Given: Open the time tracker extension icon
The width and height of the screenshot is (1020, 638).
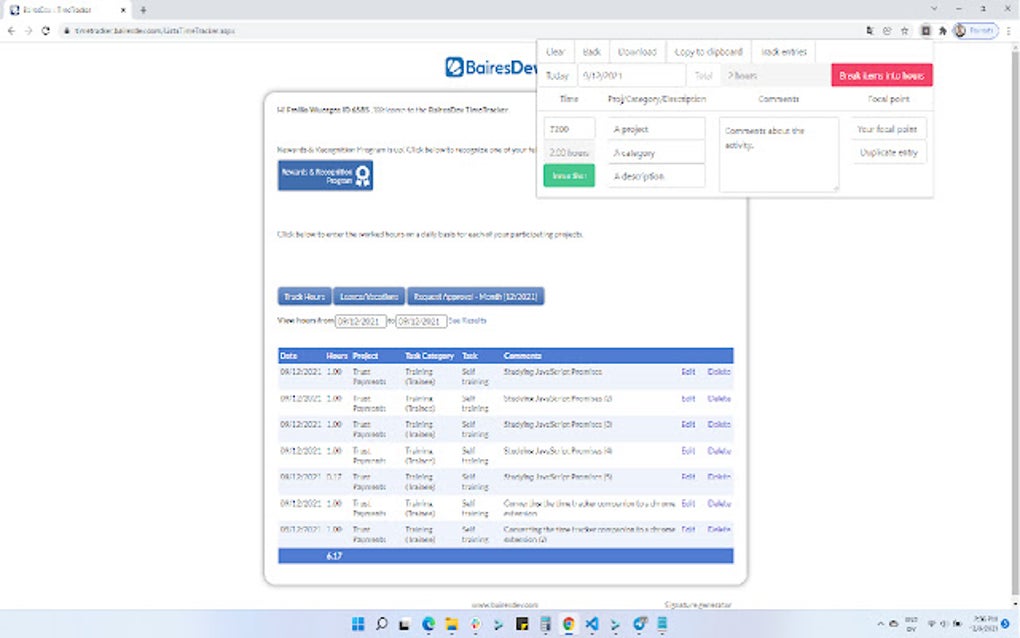Looking at the screenshot, I should click(x=925, y=30).
